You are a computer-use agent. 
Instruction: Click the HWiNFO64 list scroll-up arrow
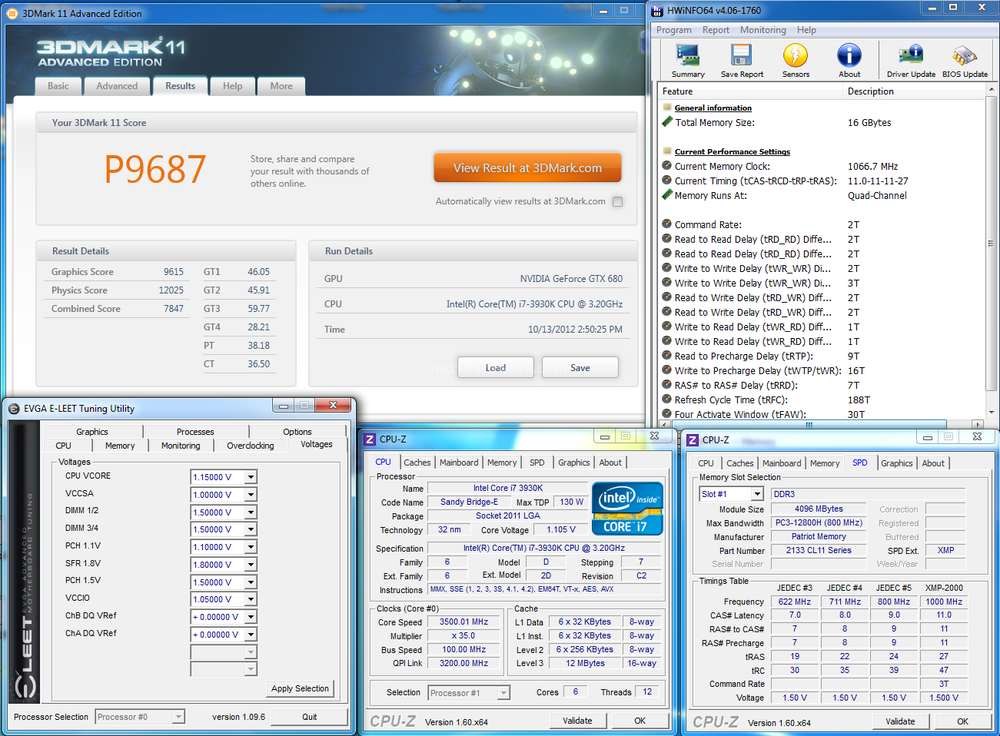pos(991,91)
